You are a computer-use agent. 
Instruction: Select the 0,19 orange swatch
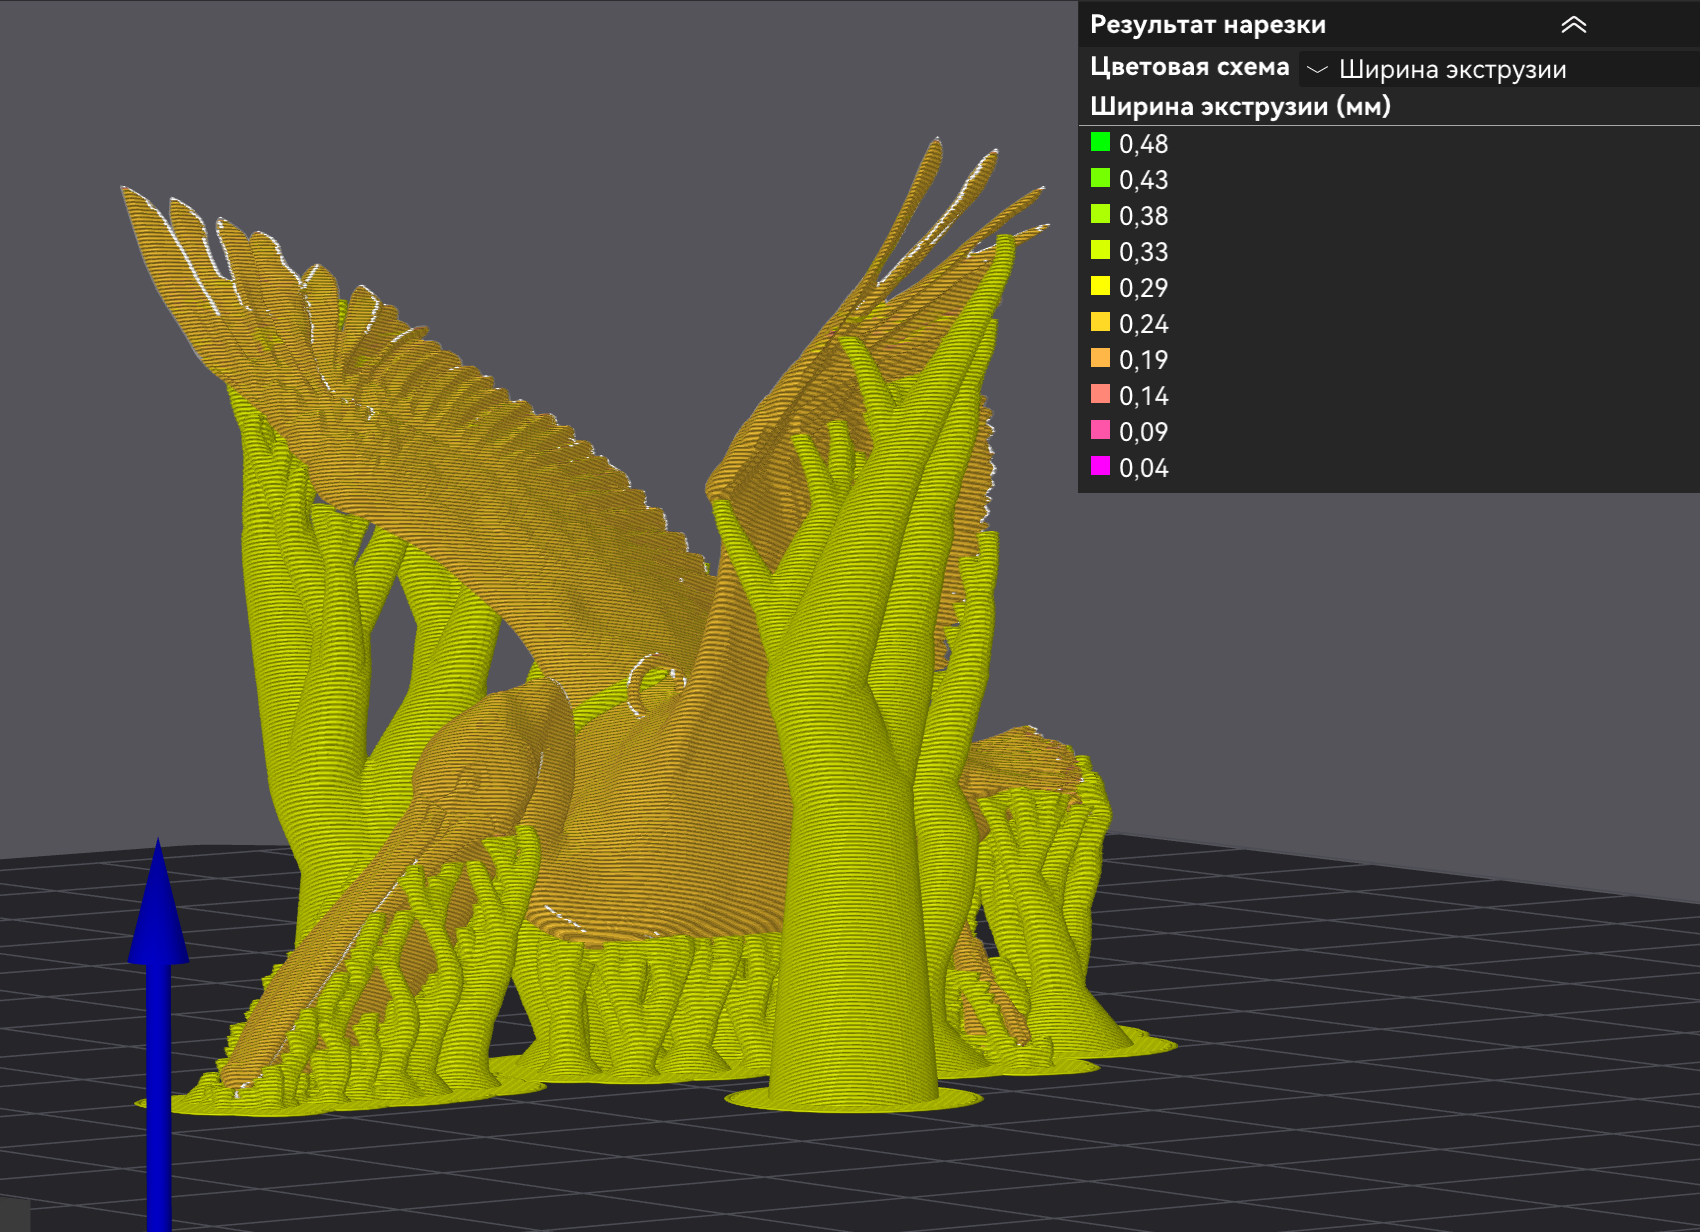coord(1100,358)
